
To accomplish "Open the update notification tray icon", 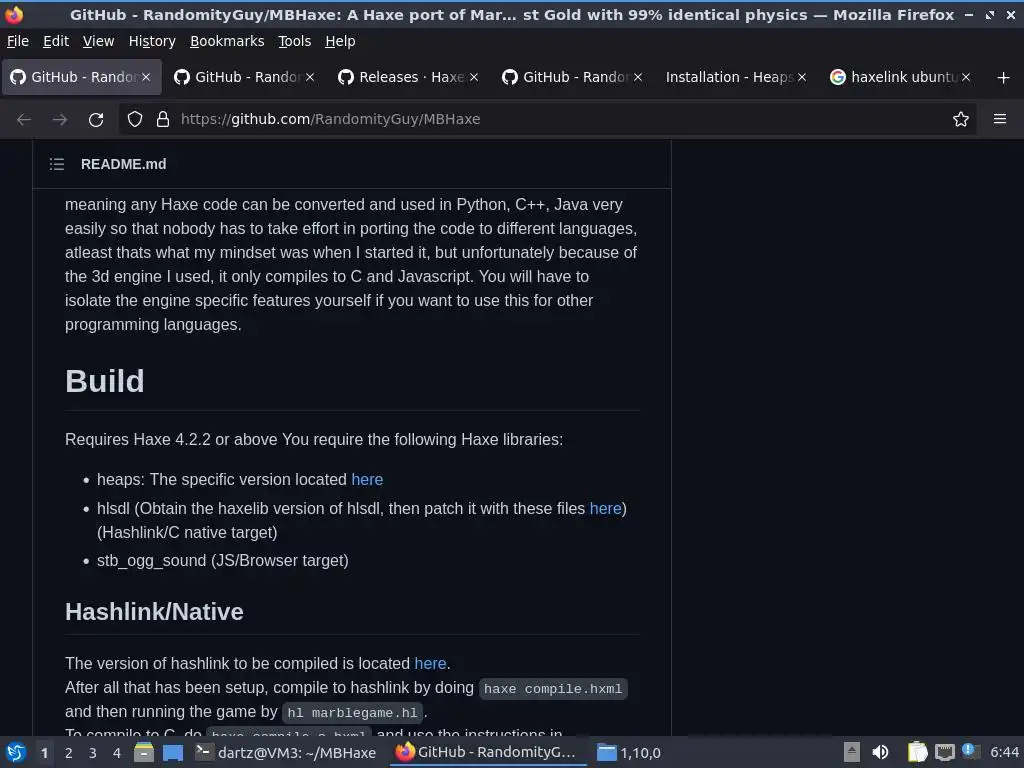I will 971,752.
